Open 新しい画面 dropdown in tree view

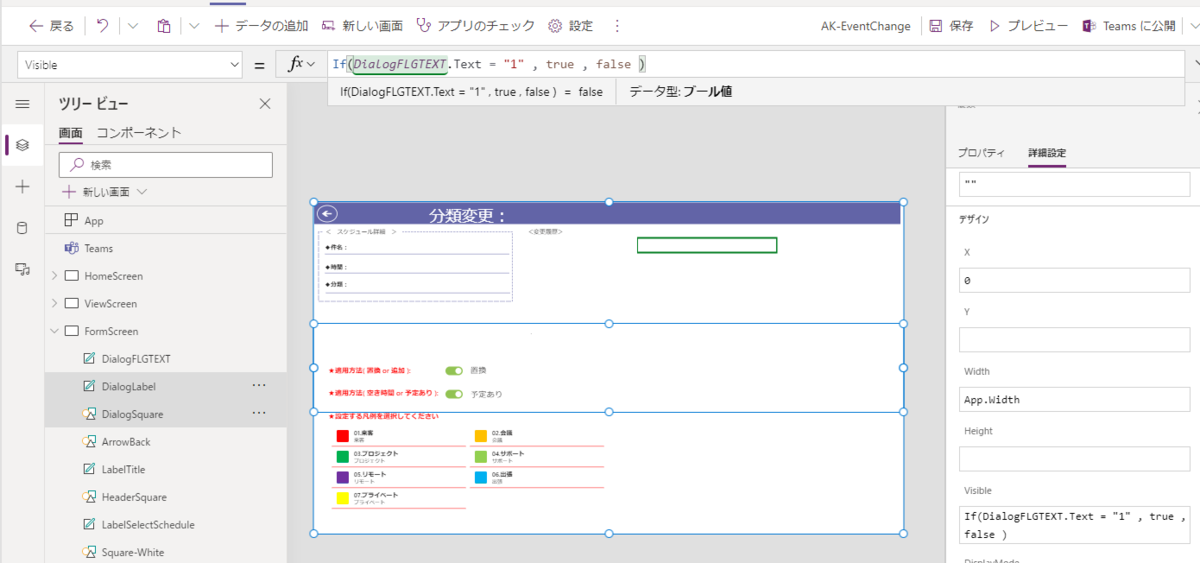point(104,192)
